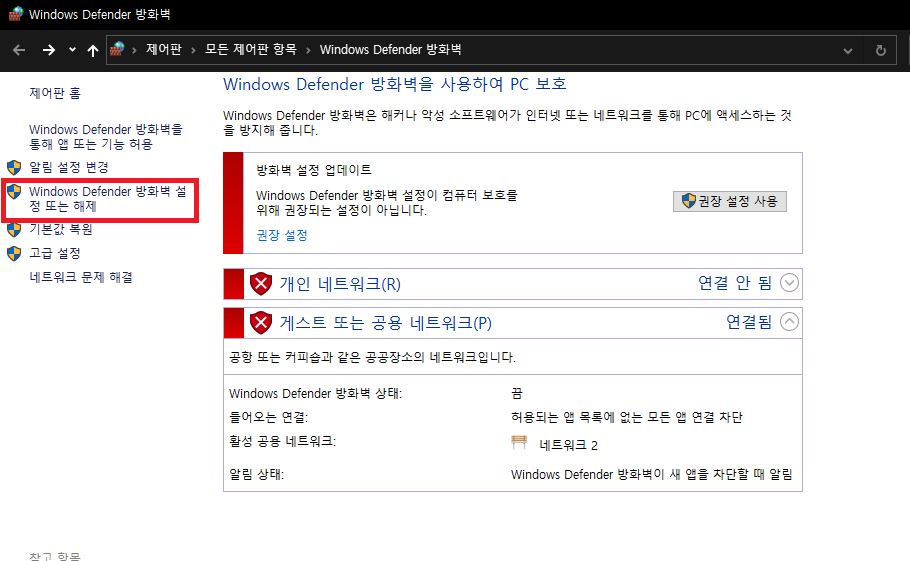Click shield icon beside 기본값 복원

[14, 230]
